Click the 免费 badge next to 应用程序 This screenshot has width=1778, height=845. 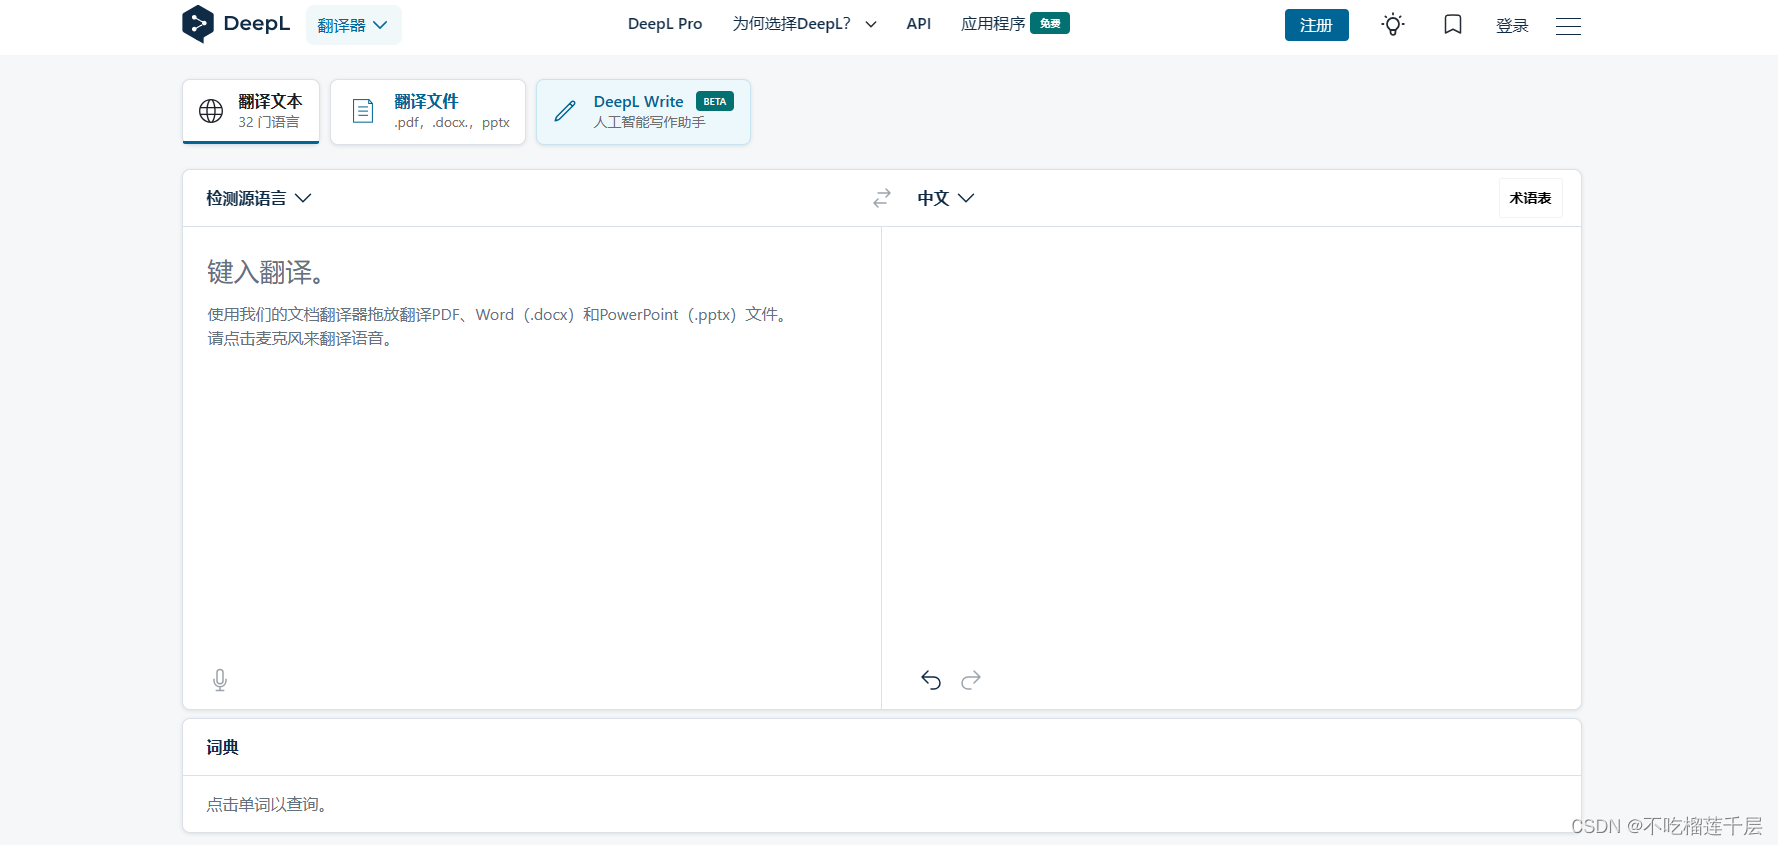tap(1050, 23)
